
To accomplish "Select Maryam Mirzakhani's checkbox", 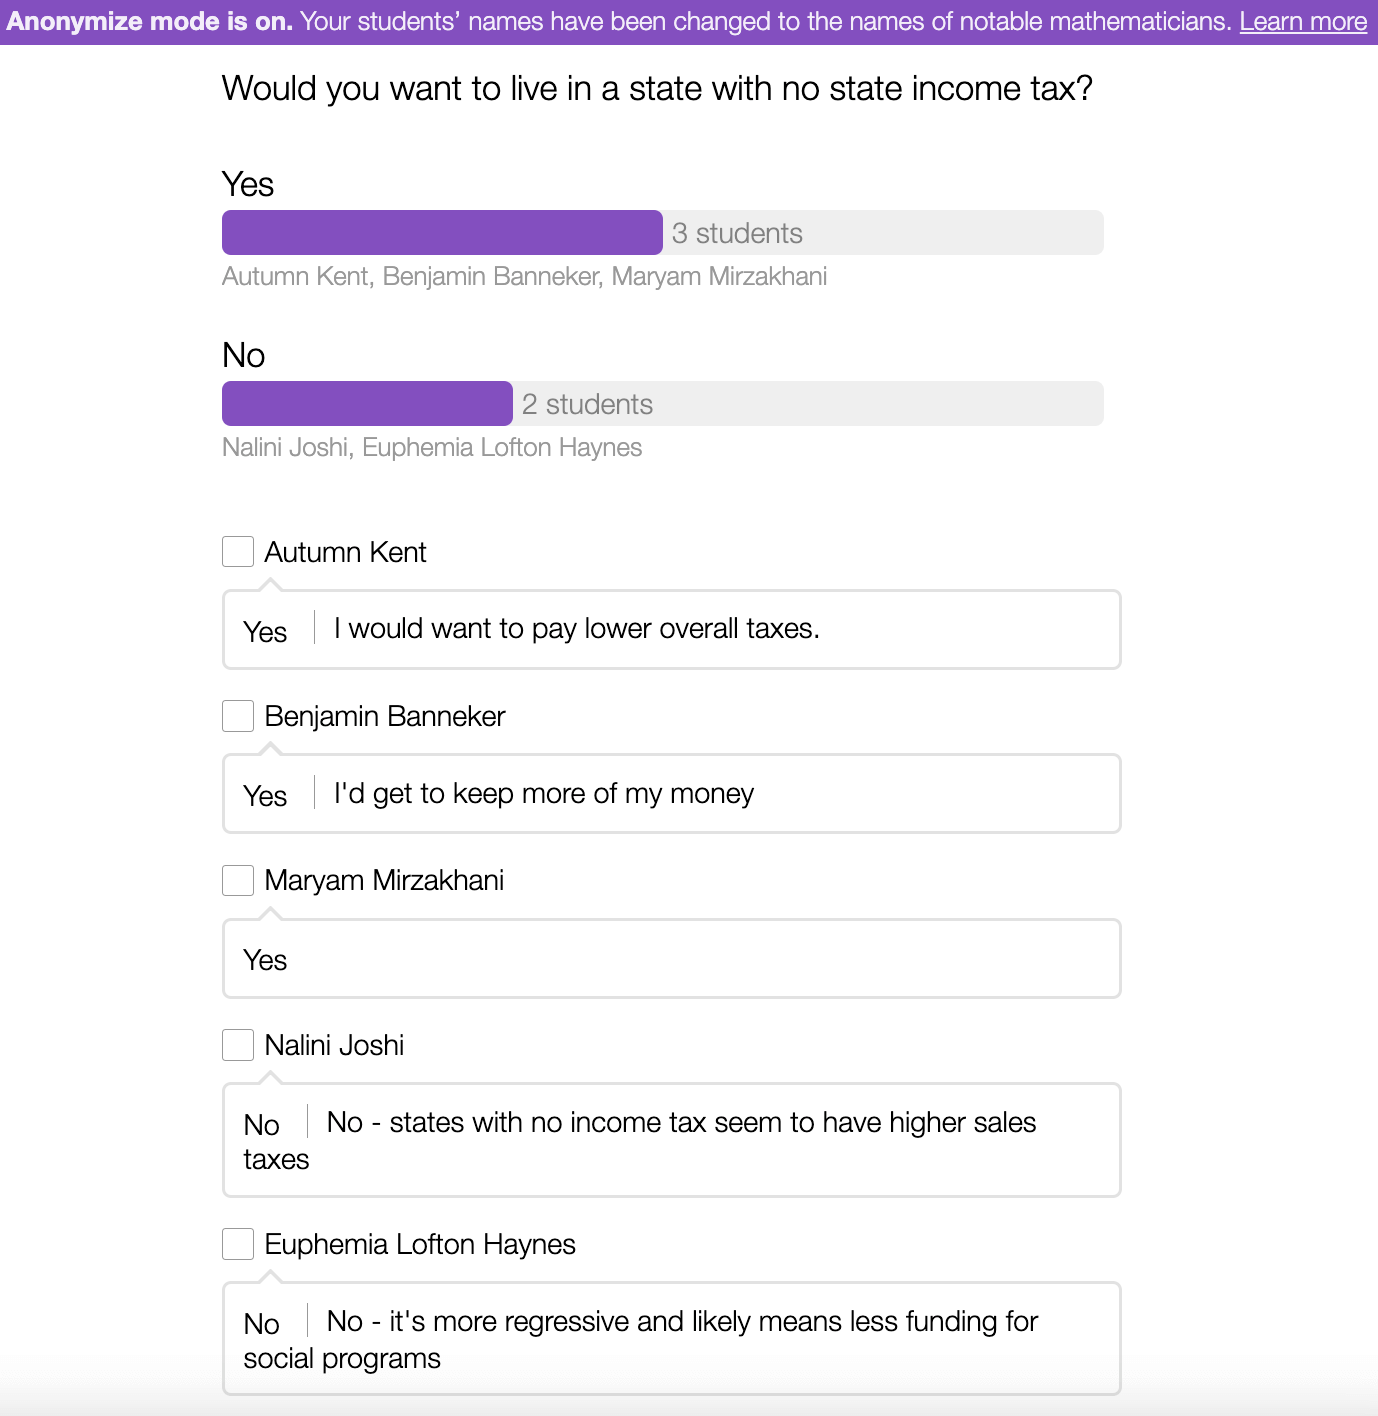I will pos(237,880).
